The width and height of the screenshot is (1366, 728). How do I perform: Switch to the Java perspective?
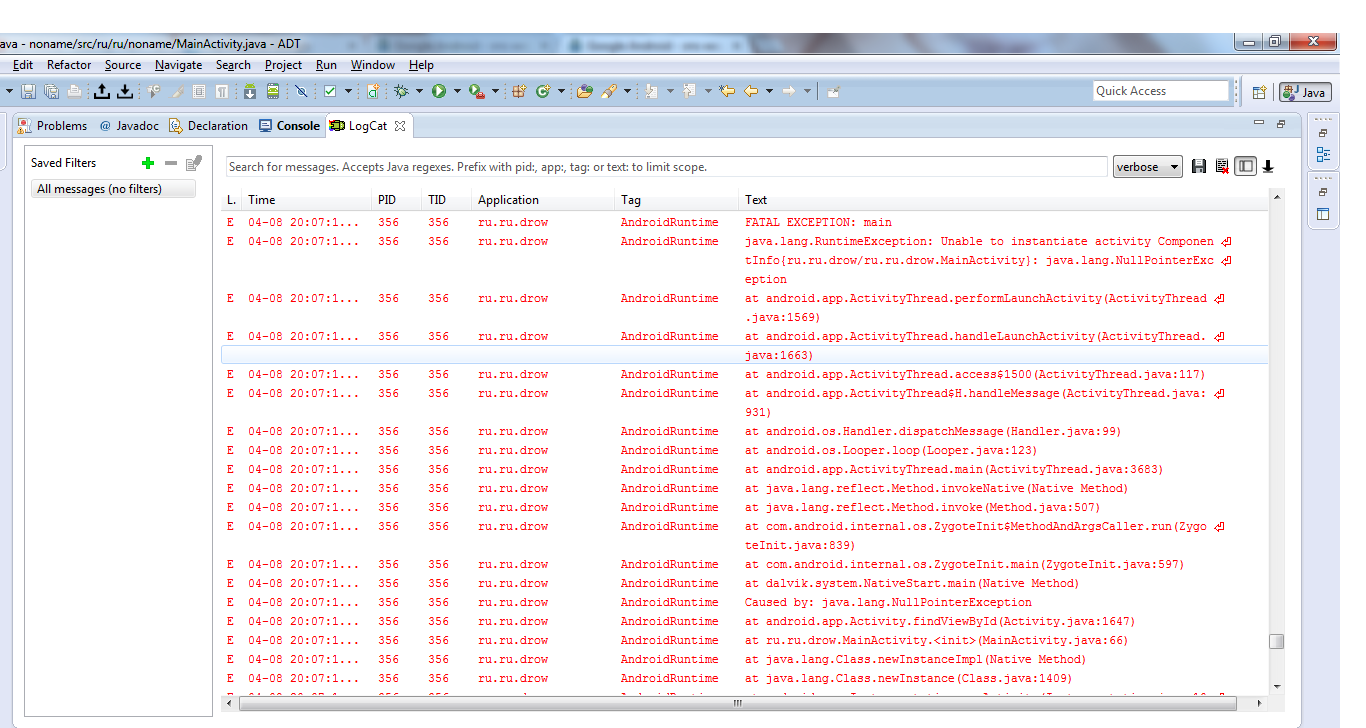1304,92
